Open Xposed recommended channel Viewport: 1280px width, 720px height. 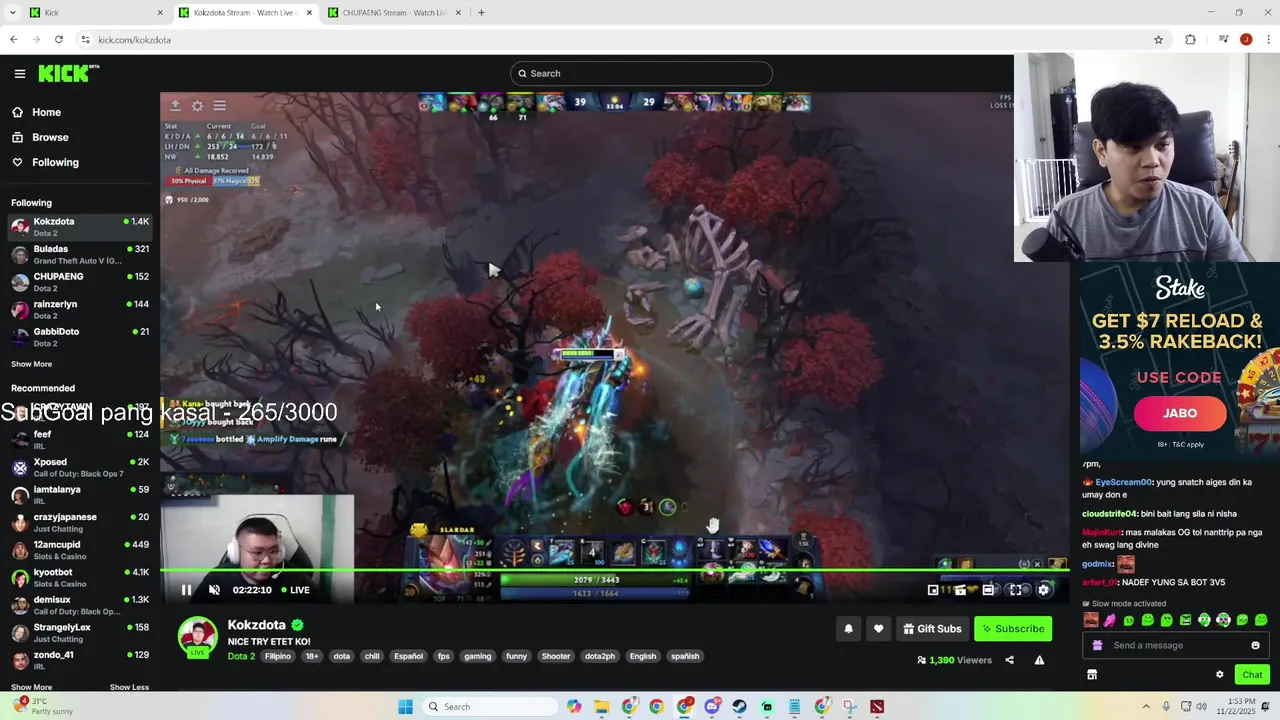click(80, 467)
